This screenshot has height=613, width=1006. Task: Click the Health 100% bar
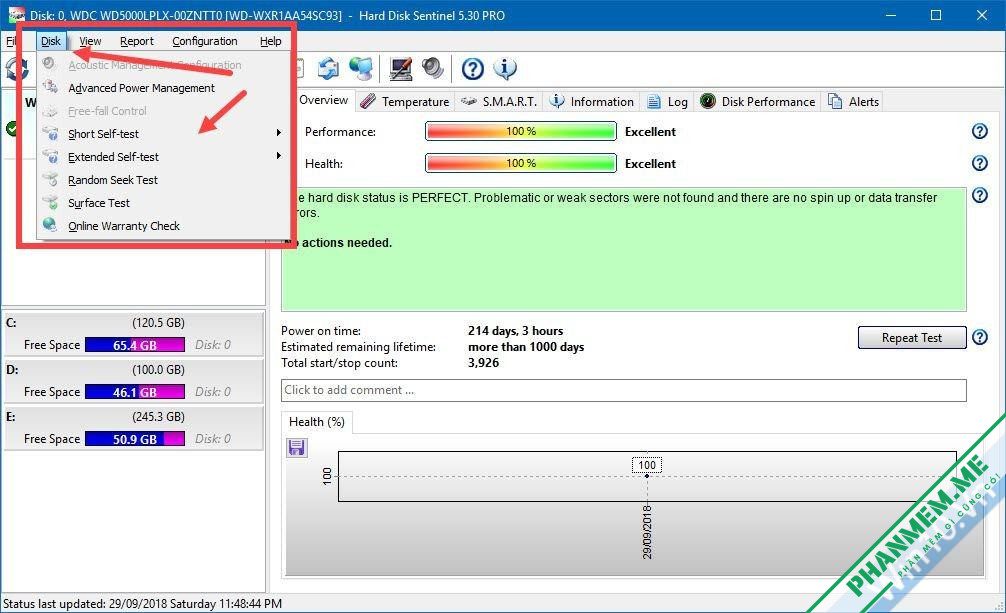tap(521, 163)
